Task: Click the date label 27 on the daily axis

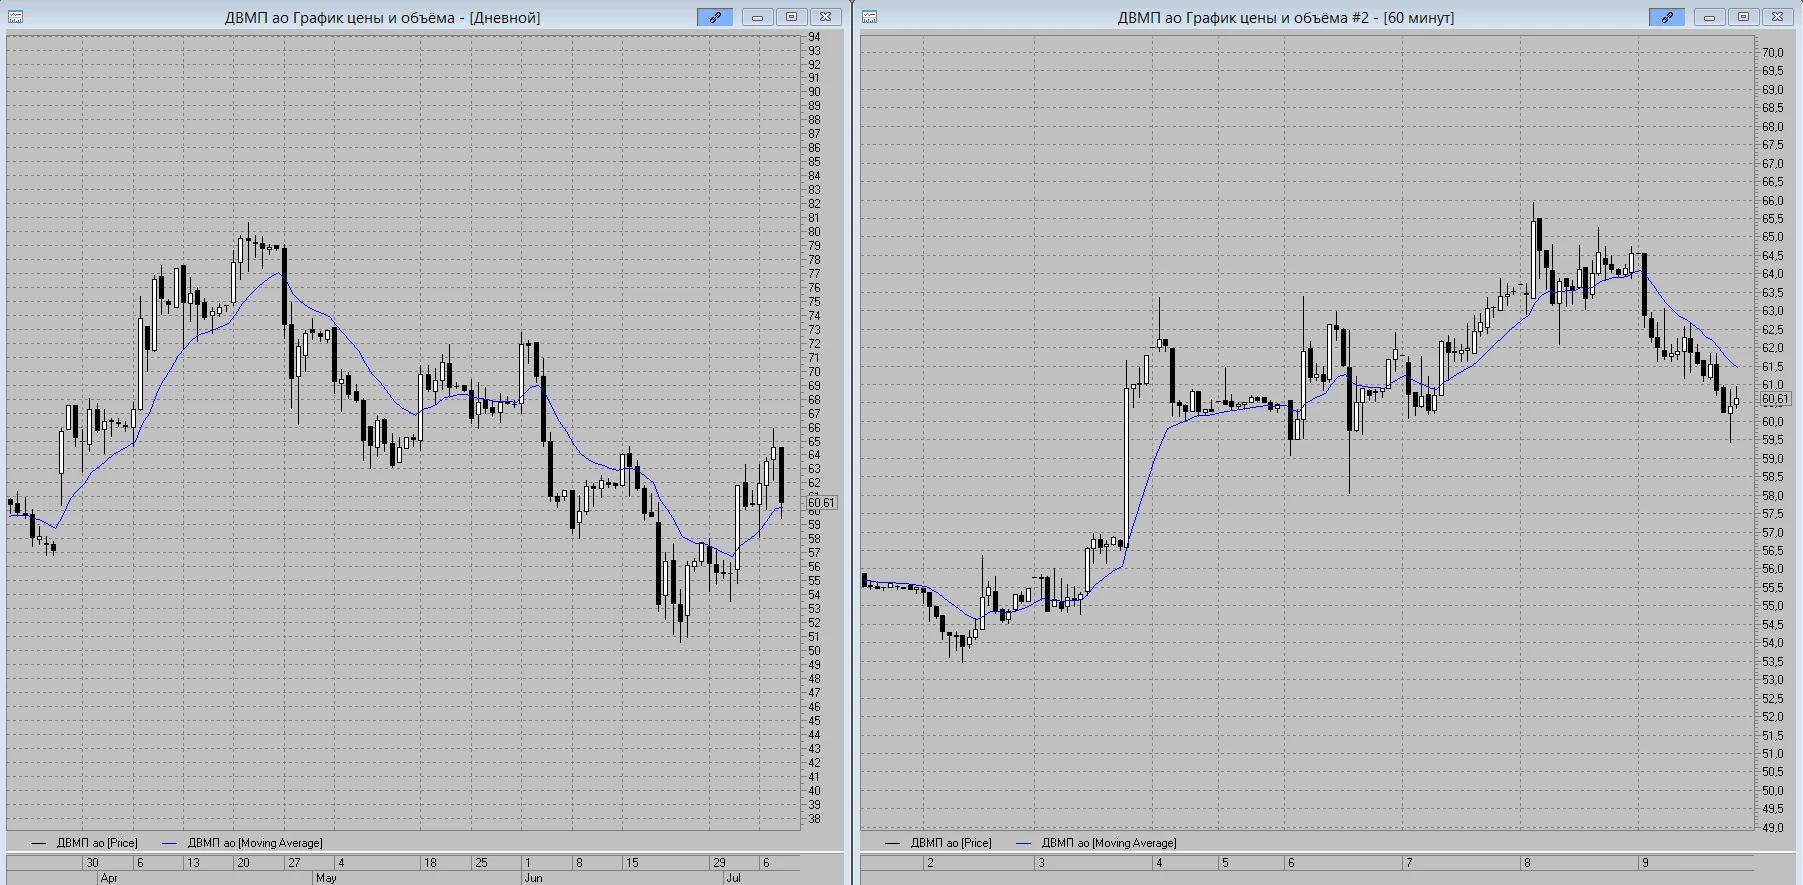Action: pos(294,863)
